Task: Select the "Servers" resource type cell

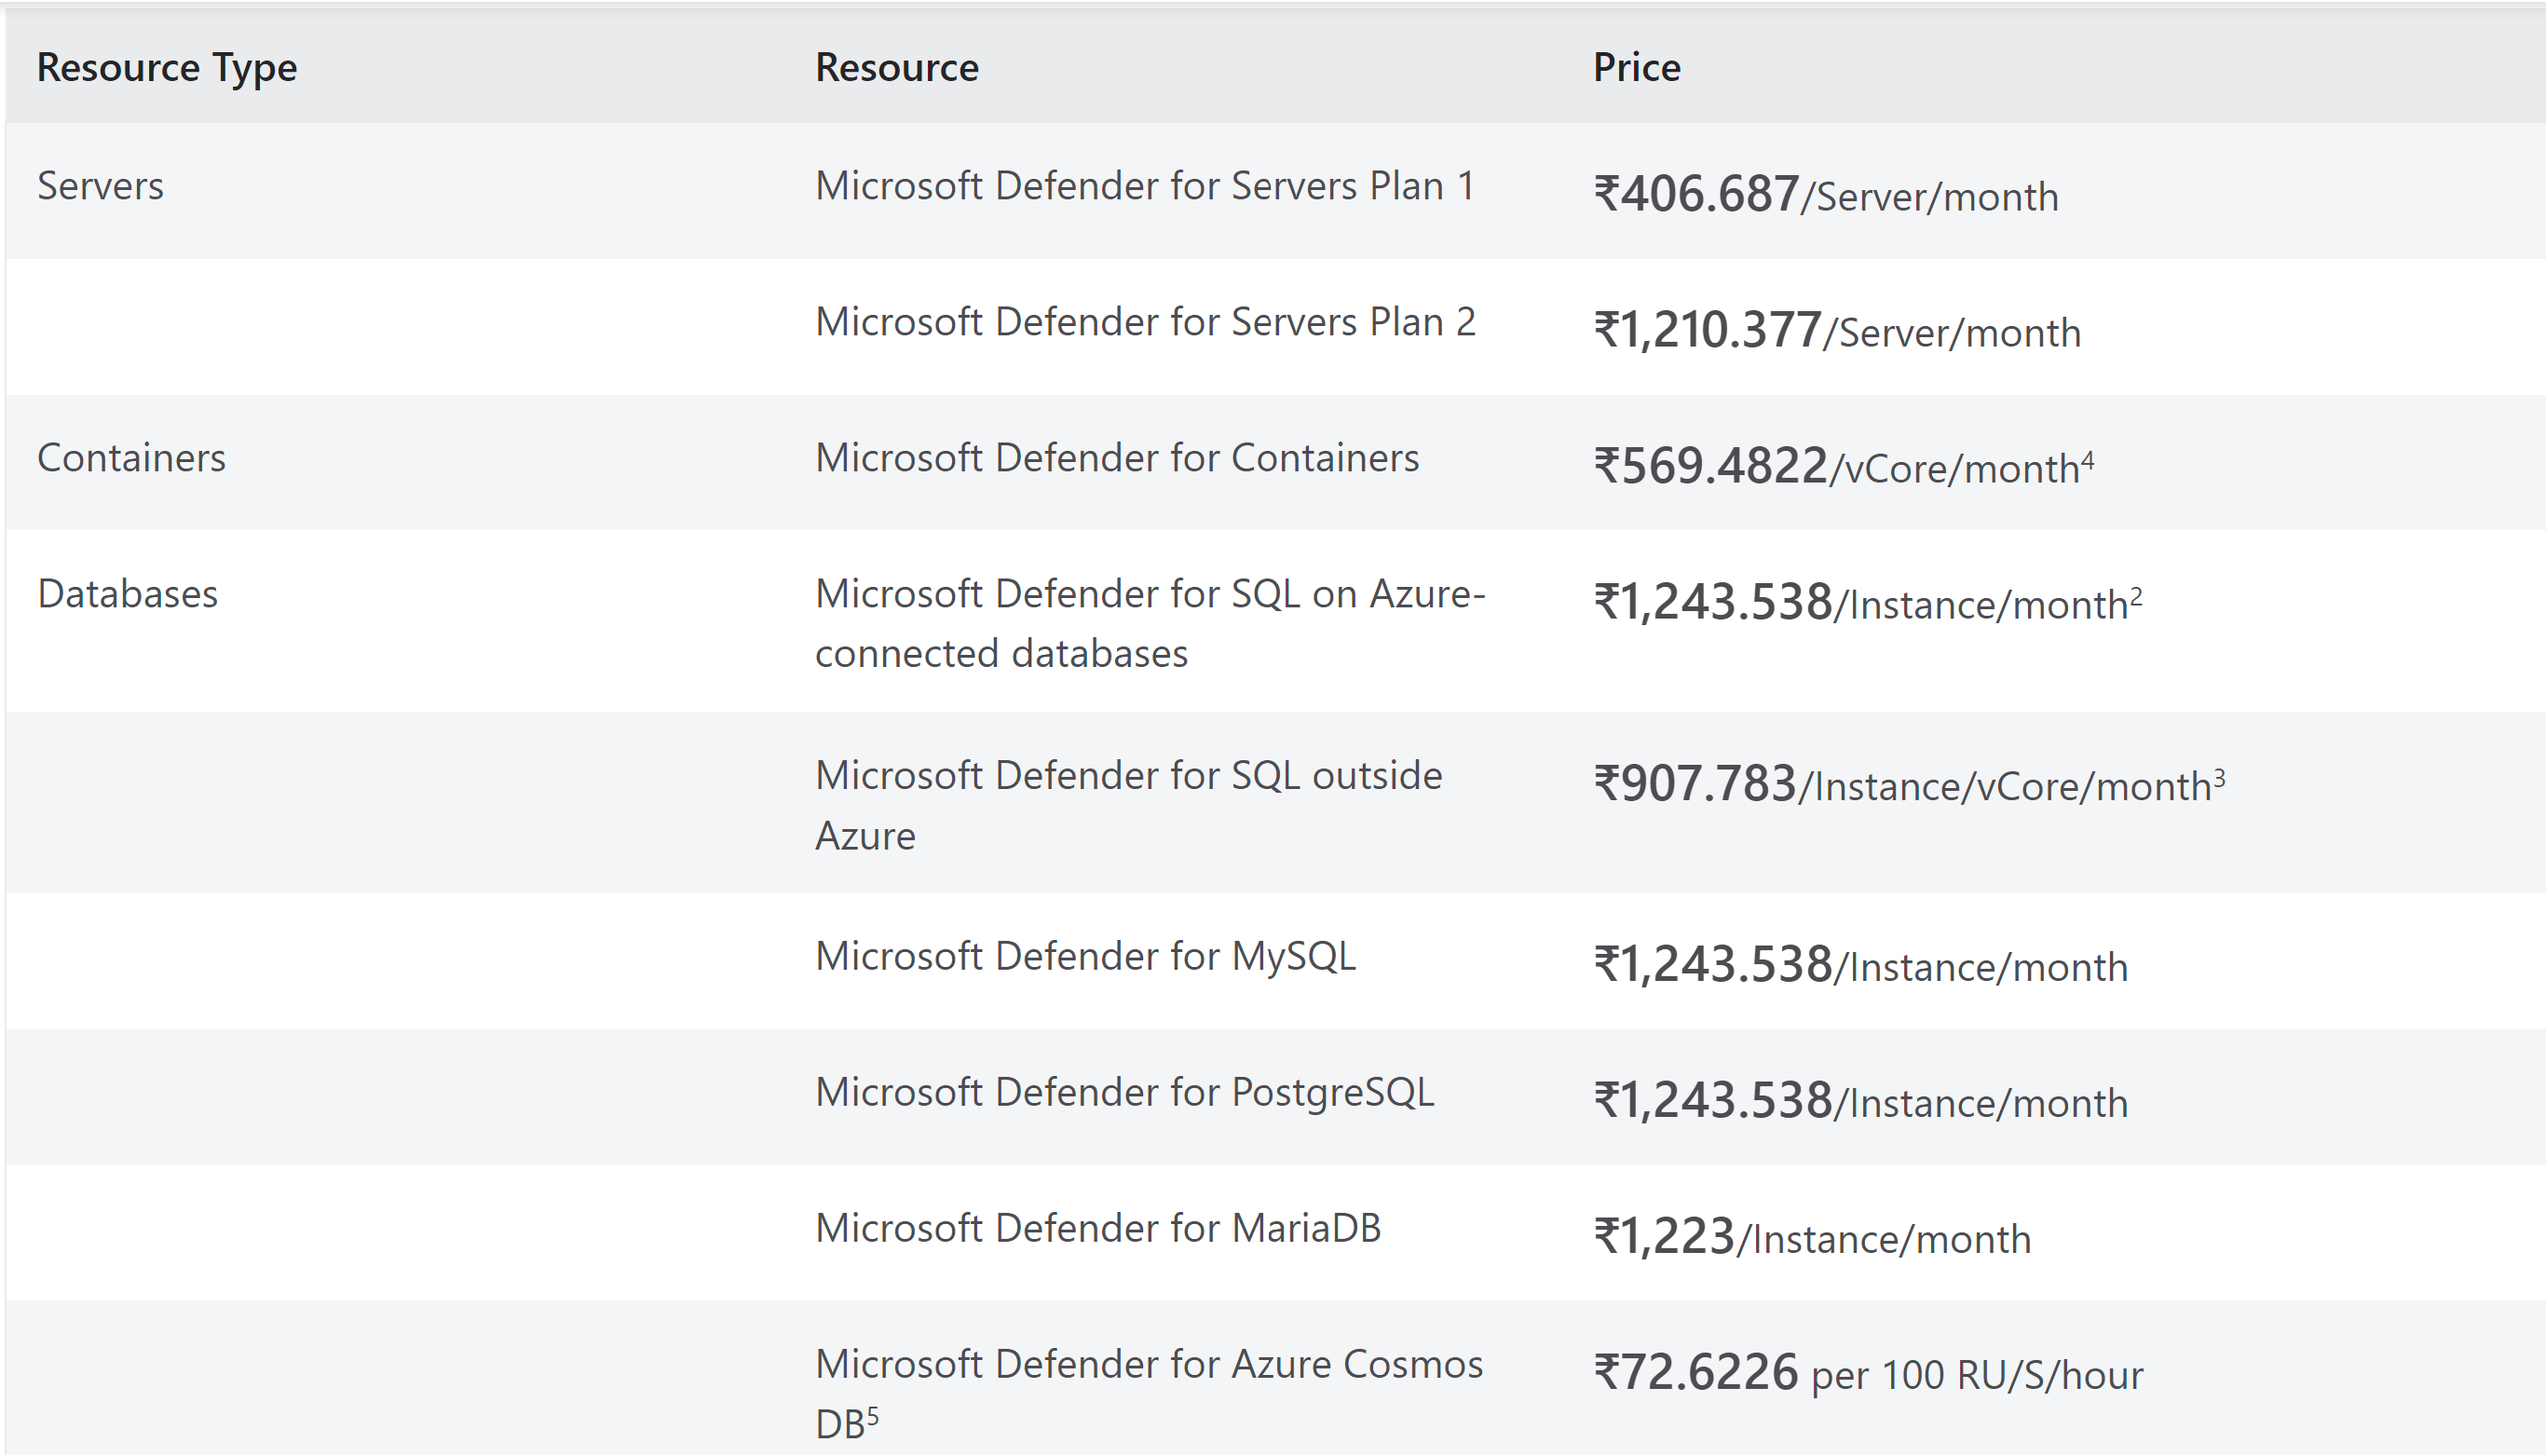Action: [x=100, y=186]
